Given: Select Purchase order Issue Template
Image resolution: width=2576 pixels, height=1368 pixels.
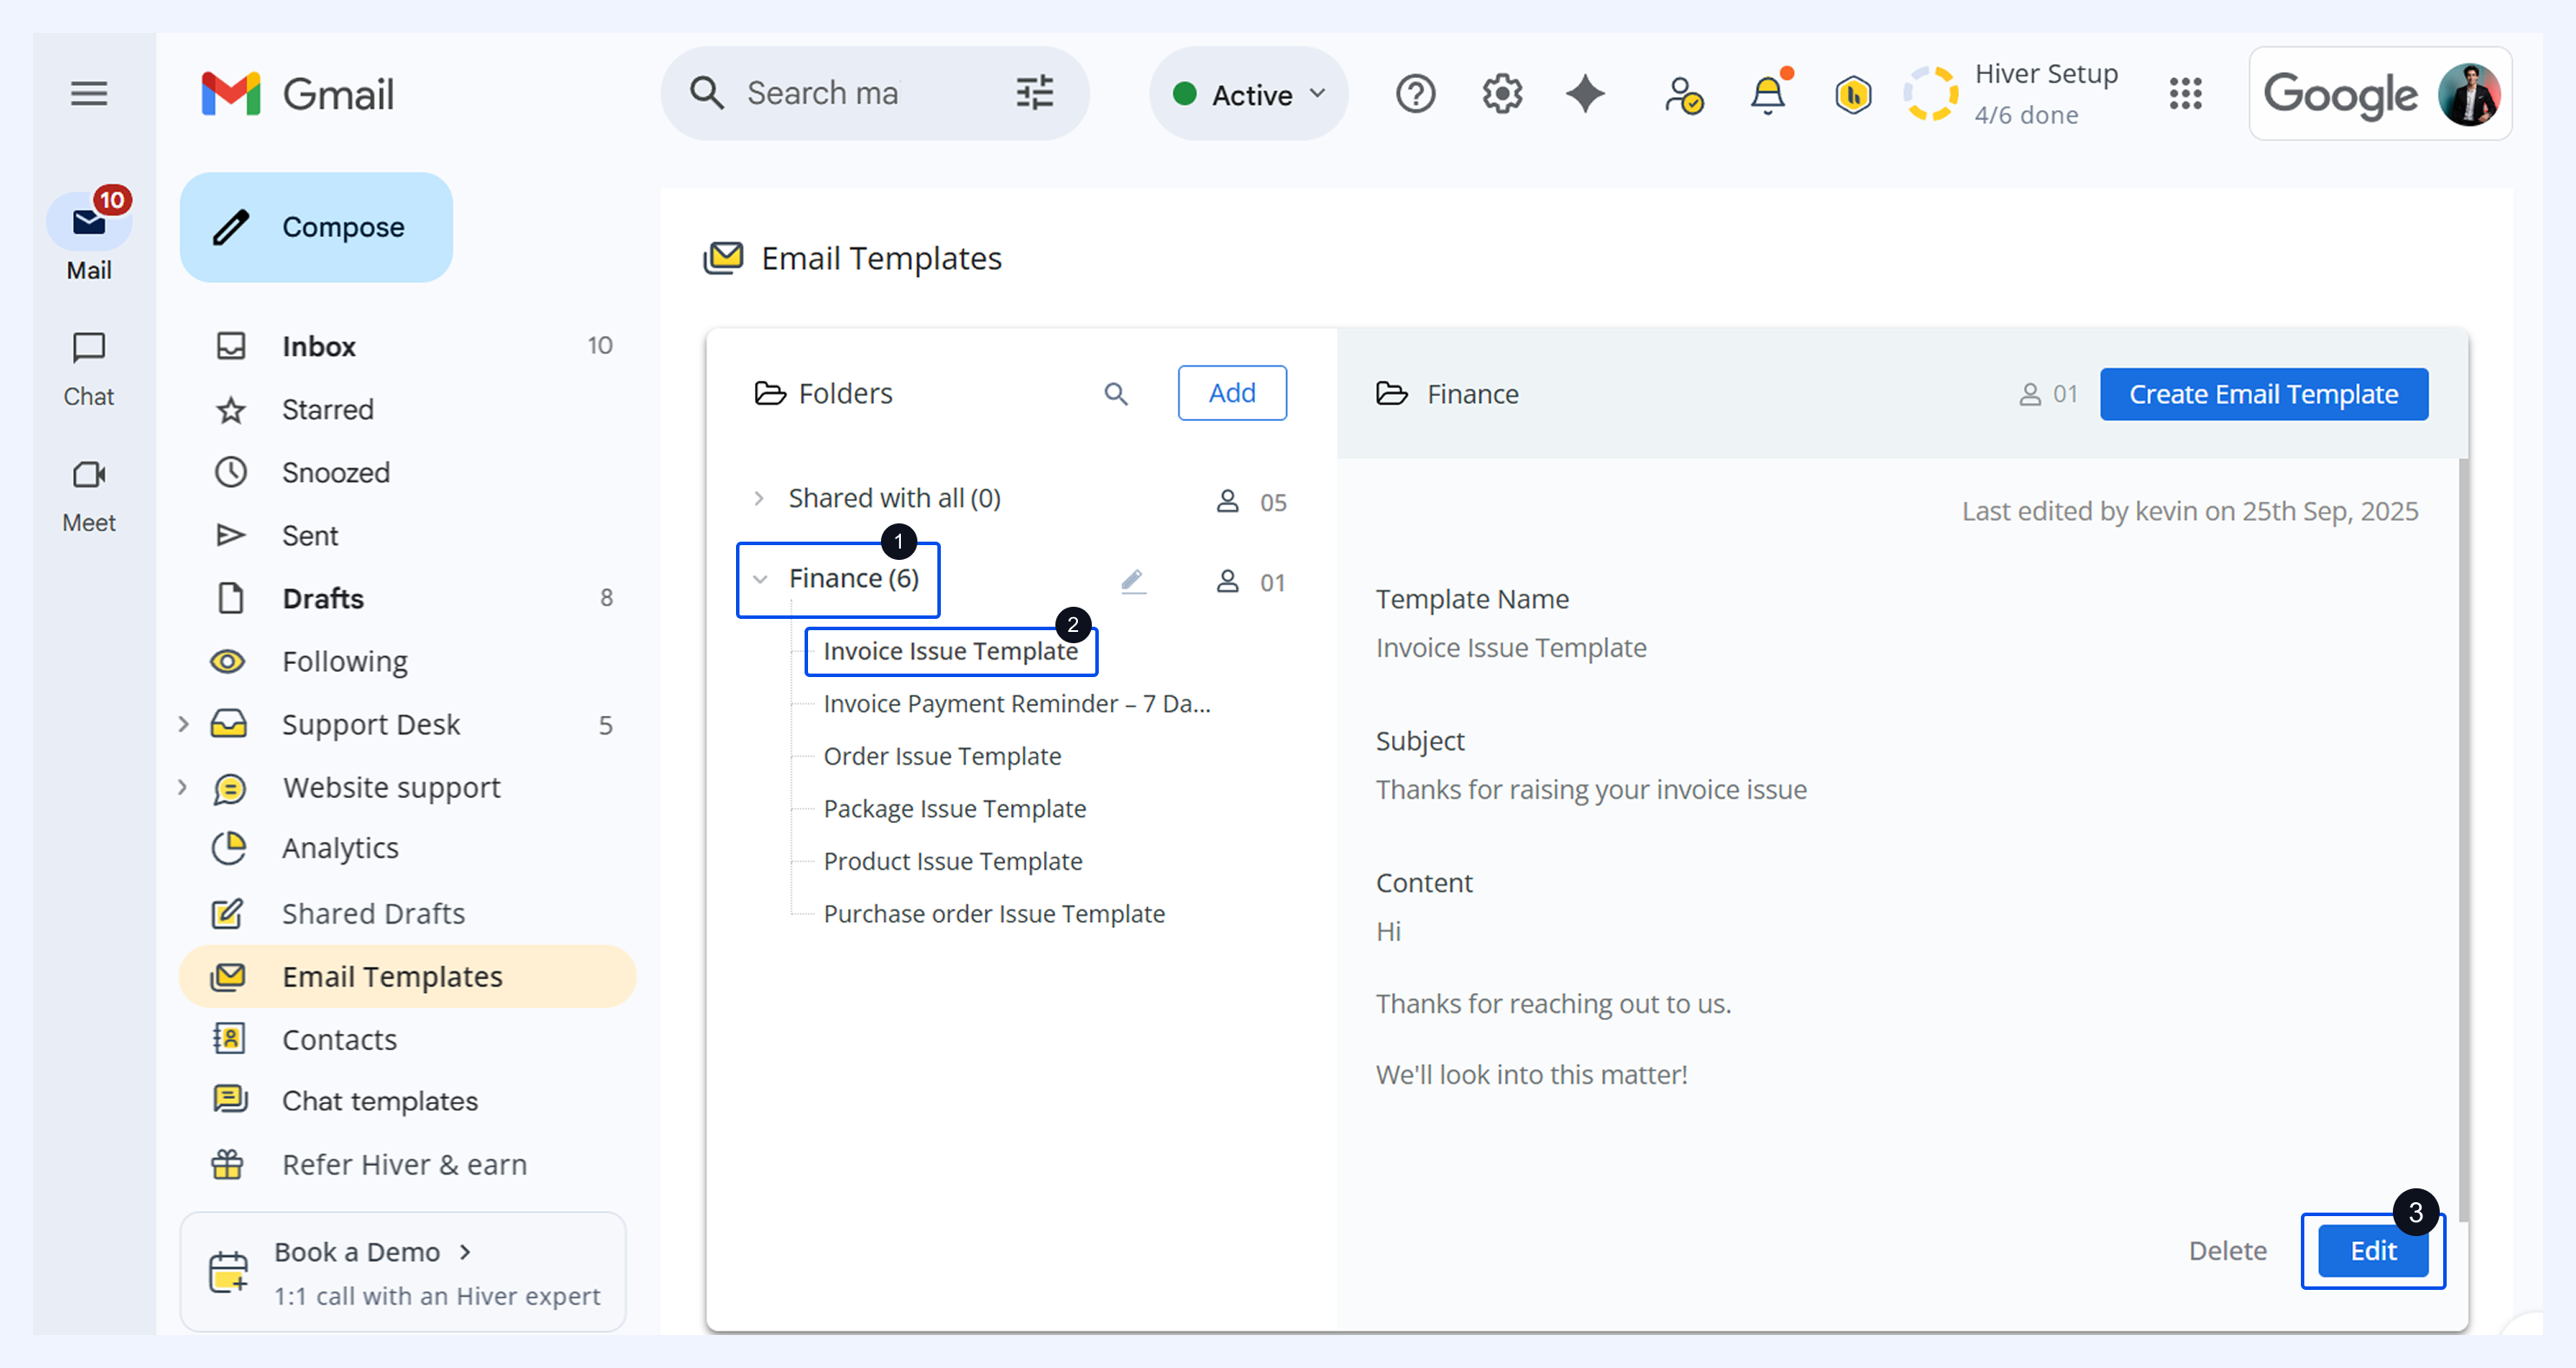Looking at the screenshot, I should click(x=994, y=914).
